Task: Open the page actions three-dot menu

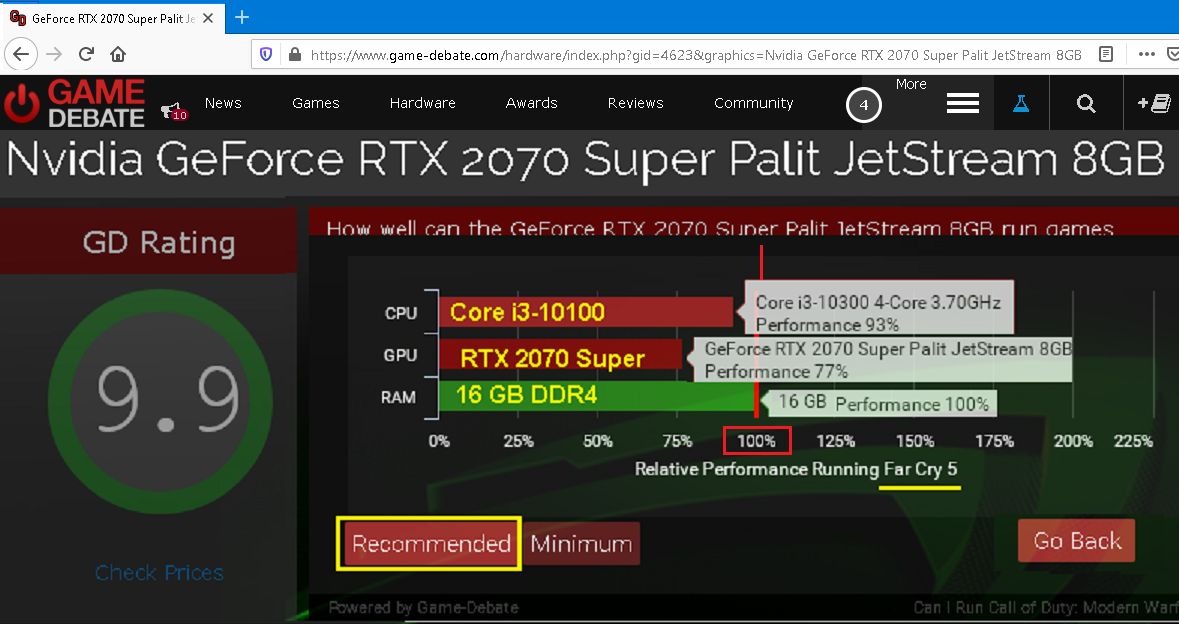Action: point(1147,54)
